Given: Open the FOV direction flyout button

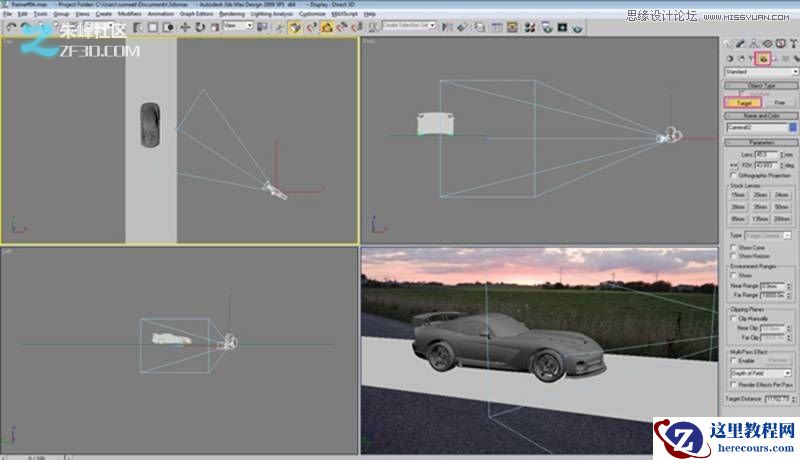Looking at the screenshot, I should pyautogui.click(x=734, y=165).
